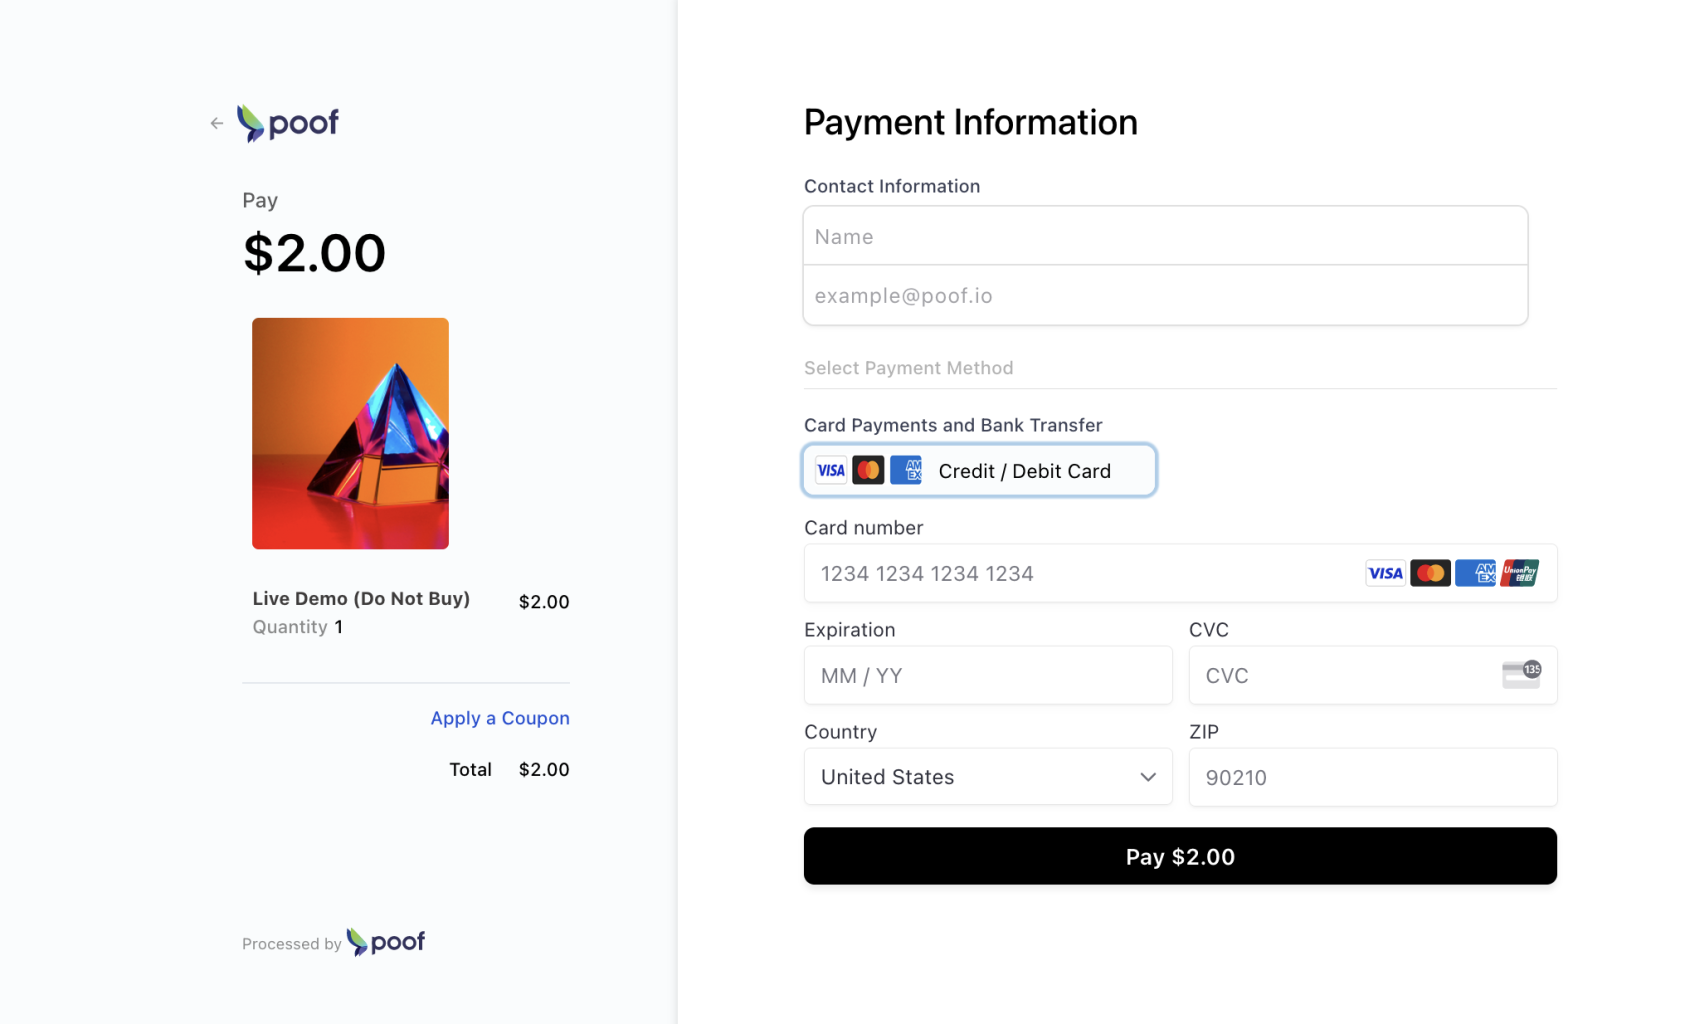
Task: Click the CVC card hint icon
Action: coord(1521,675)
